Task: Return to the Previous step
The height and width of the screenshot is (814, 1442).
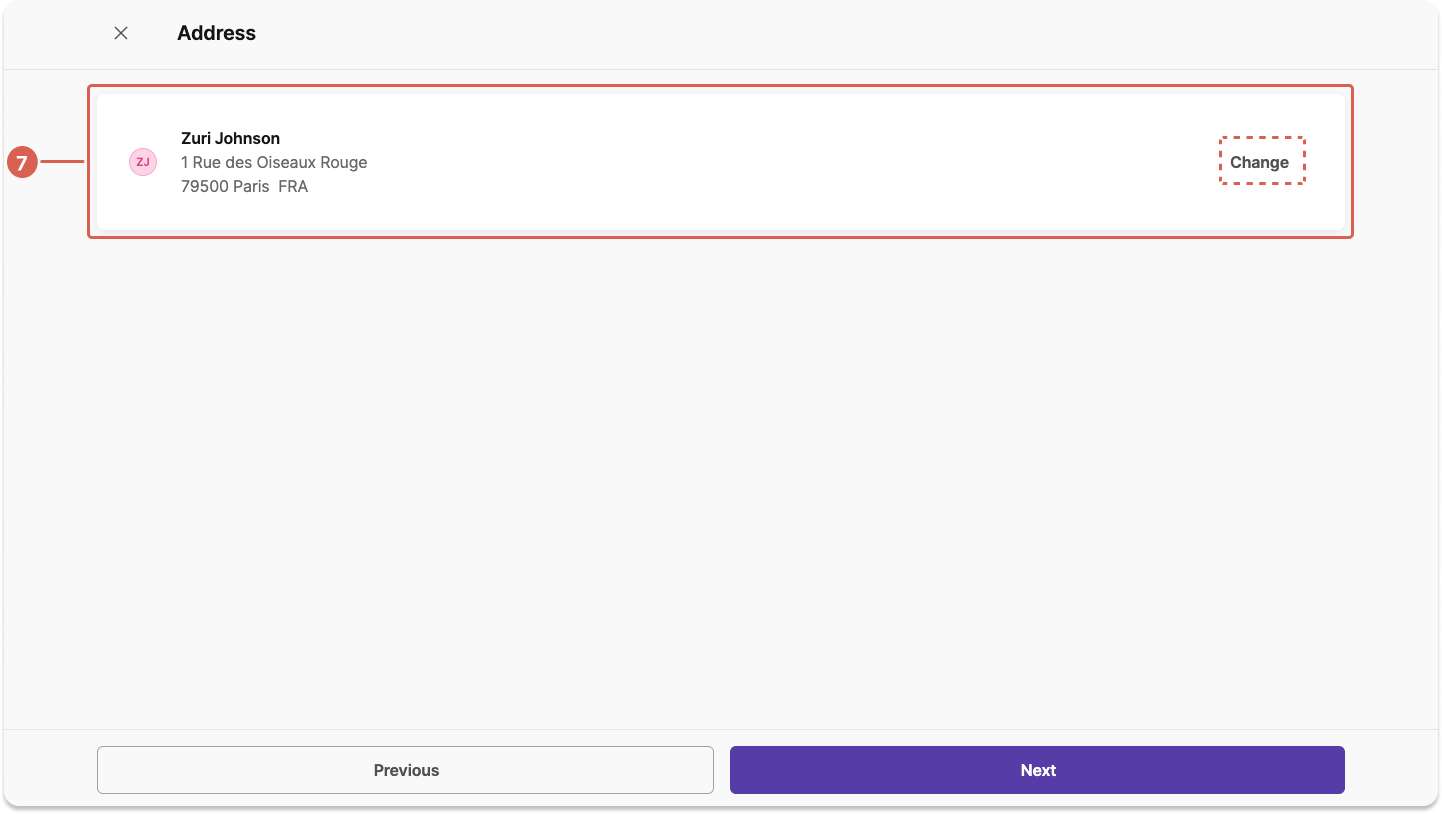Action: coord(405,770)
